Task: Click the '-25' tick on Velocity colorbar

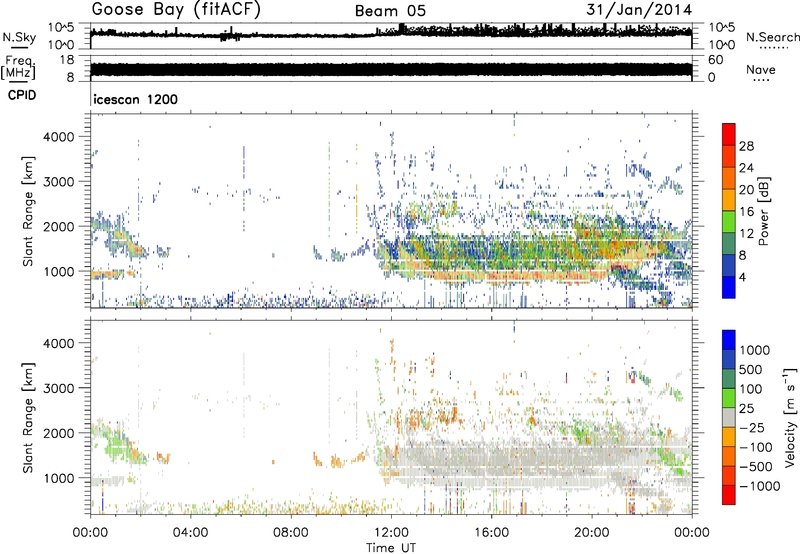Action: (752, 427)
